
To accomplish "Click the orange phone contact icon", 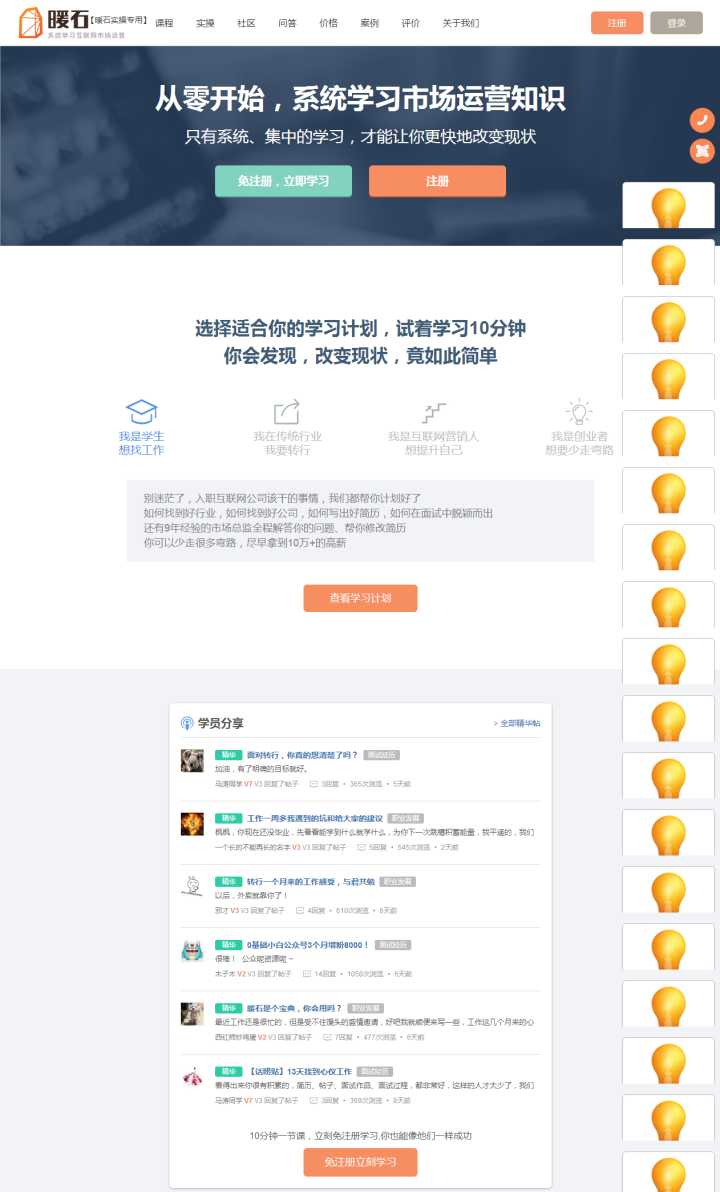I will 702,121.
